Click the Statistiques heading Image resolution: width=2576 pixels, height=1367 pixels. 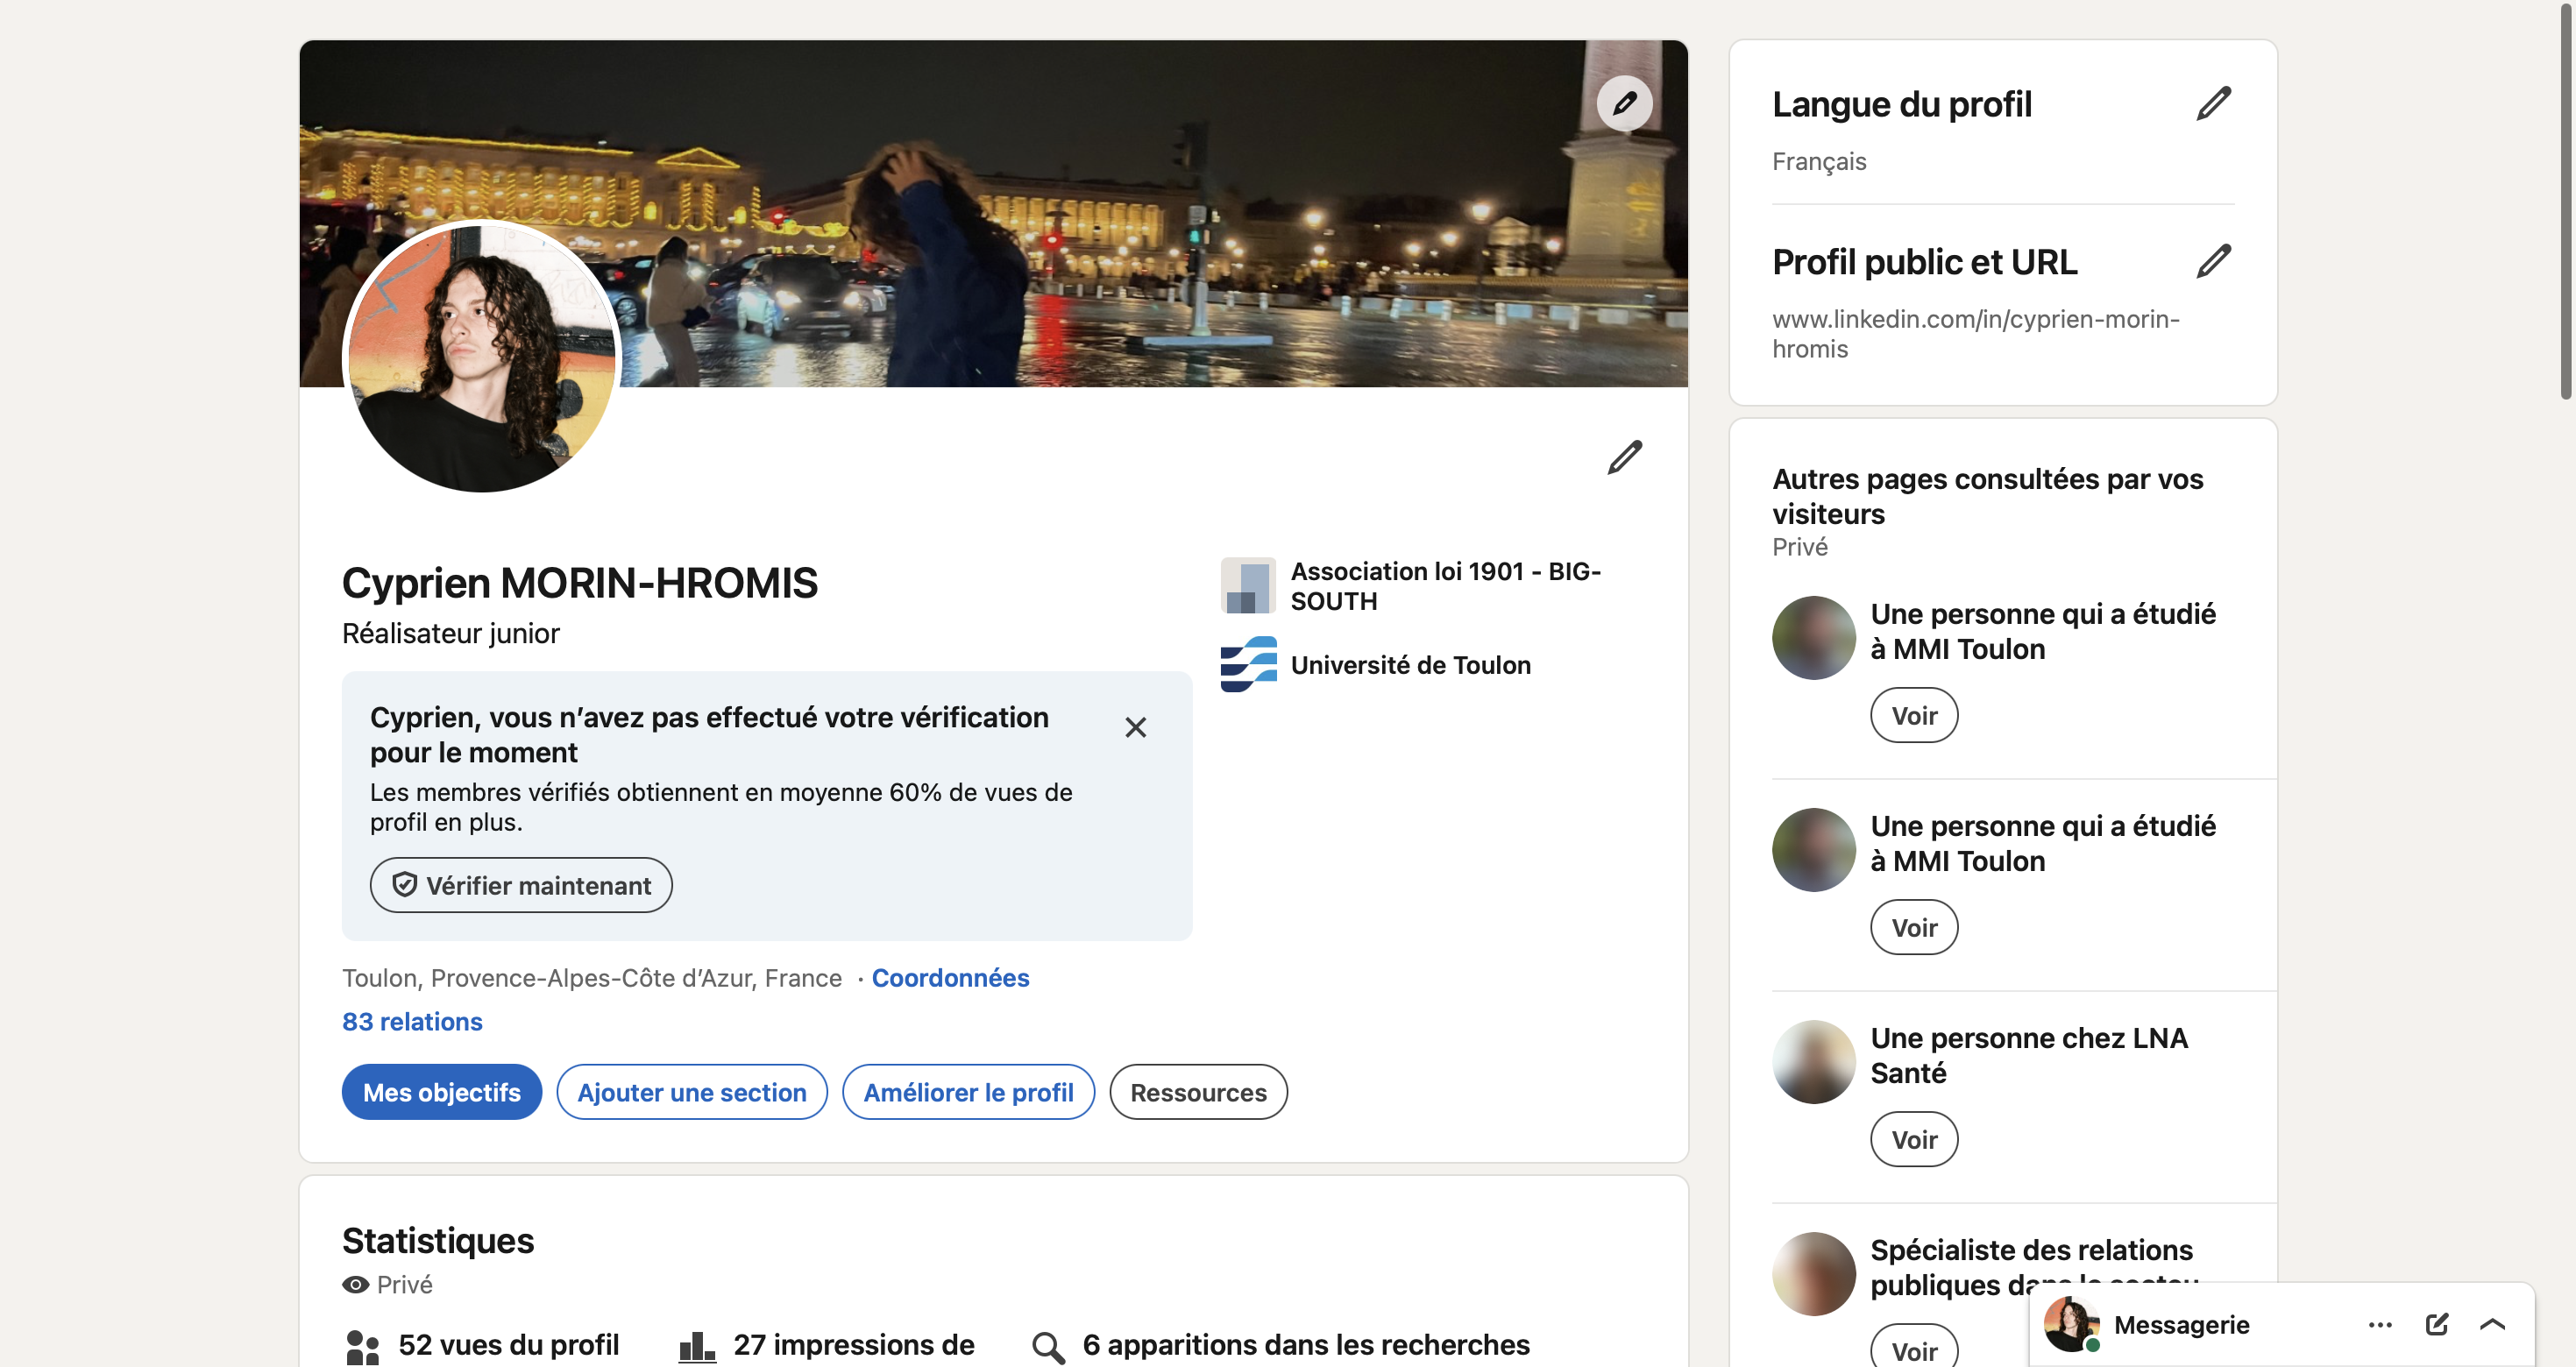[438, 1241]
